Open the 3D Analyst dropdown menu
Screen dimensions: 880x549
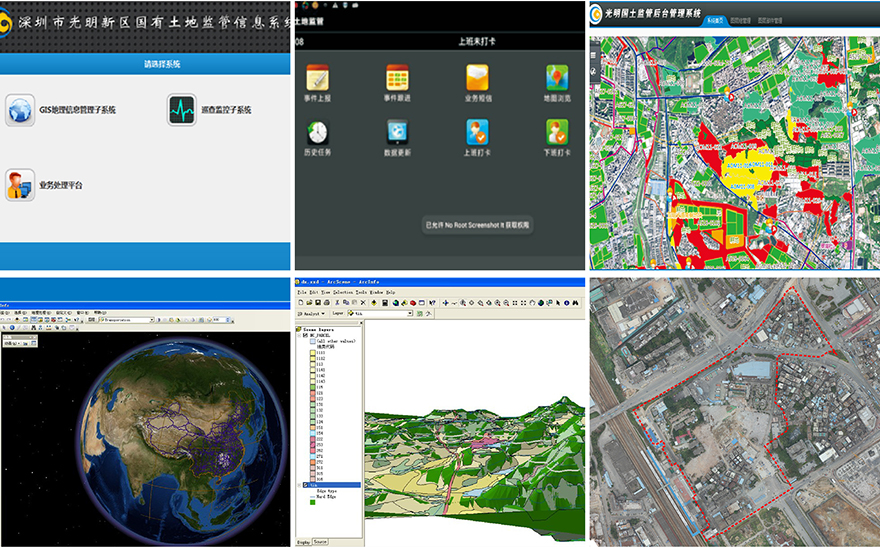click(311, 314)
